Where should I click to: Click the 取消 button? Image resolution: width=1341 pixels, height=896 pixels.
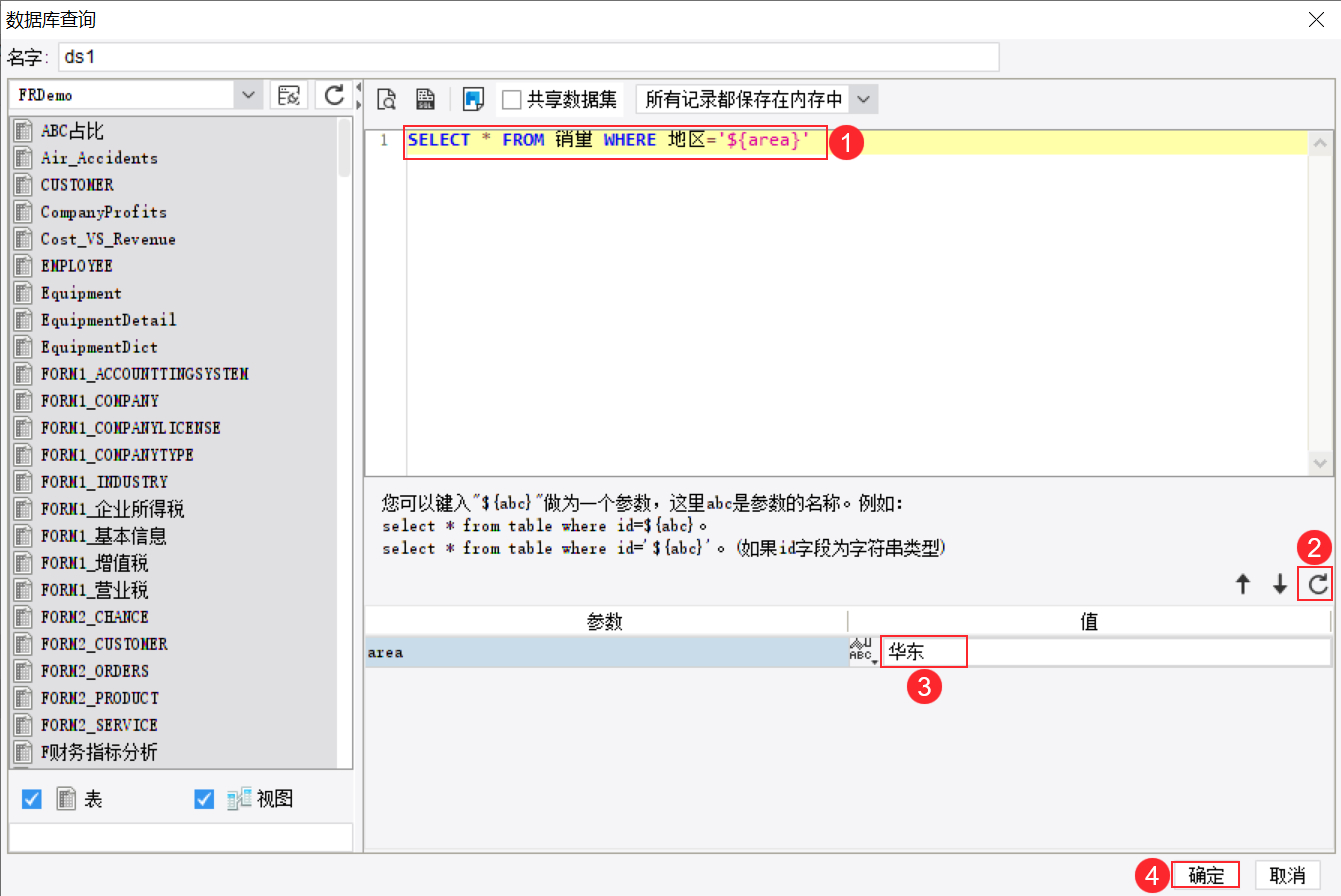(1288, 875)
